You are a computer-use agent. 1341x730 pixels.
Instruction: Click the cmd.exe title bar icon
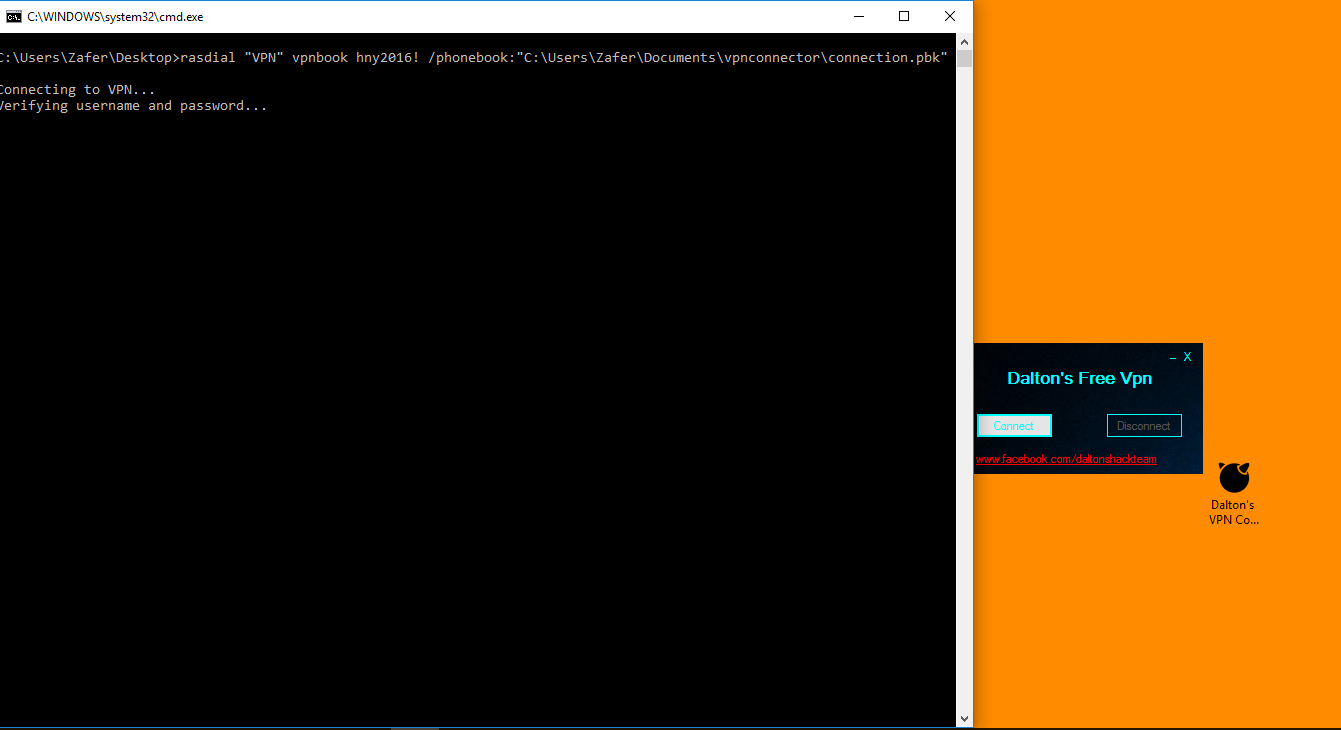[x=14, y=16]
